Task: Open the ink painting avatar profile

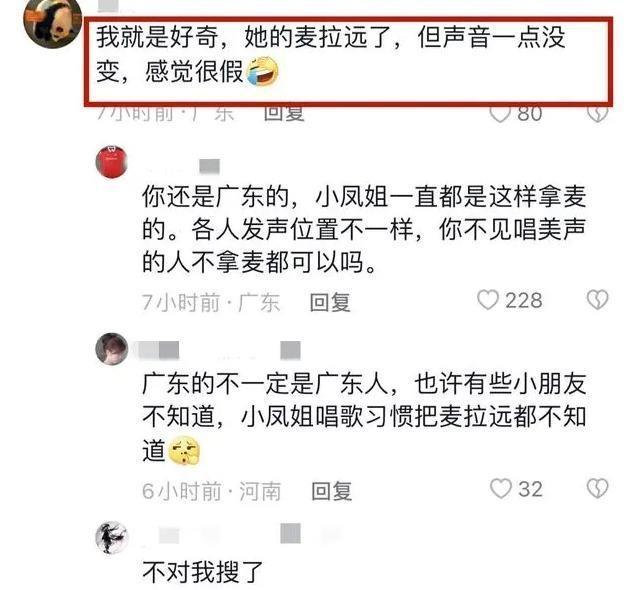Action: click(x=111, y=537)
